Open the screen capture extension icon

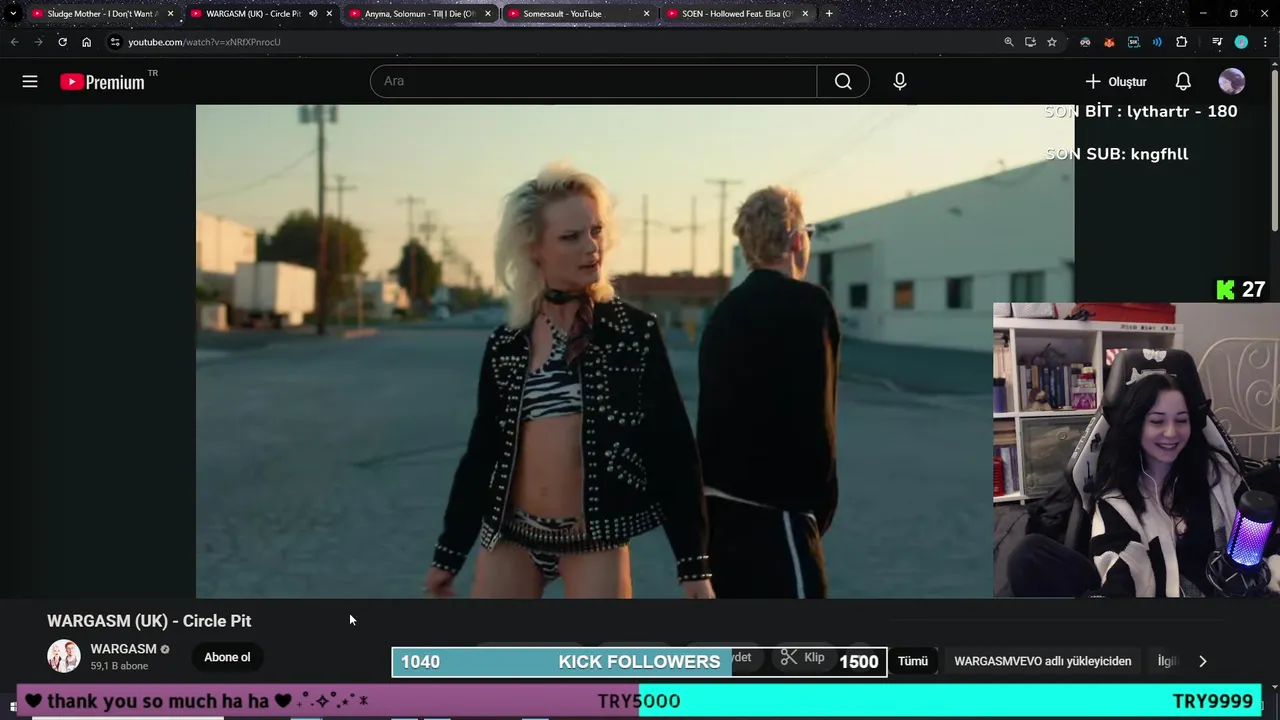[1133, 42]
